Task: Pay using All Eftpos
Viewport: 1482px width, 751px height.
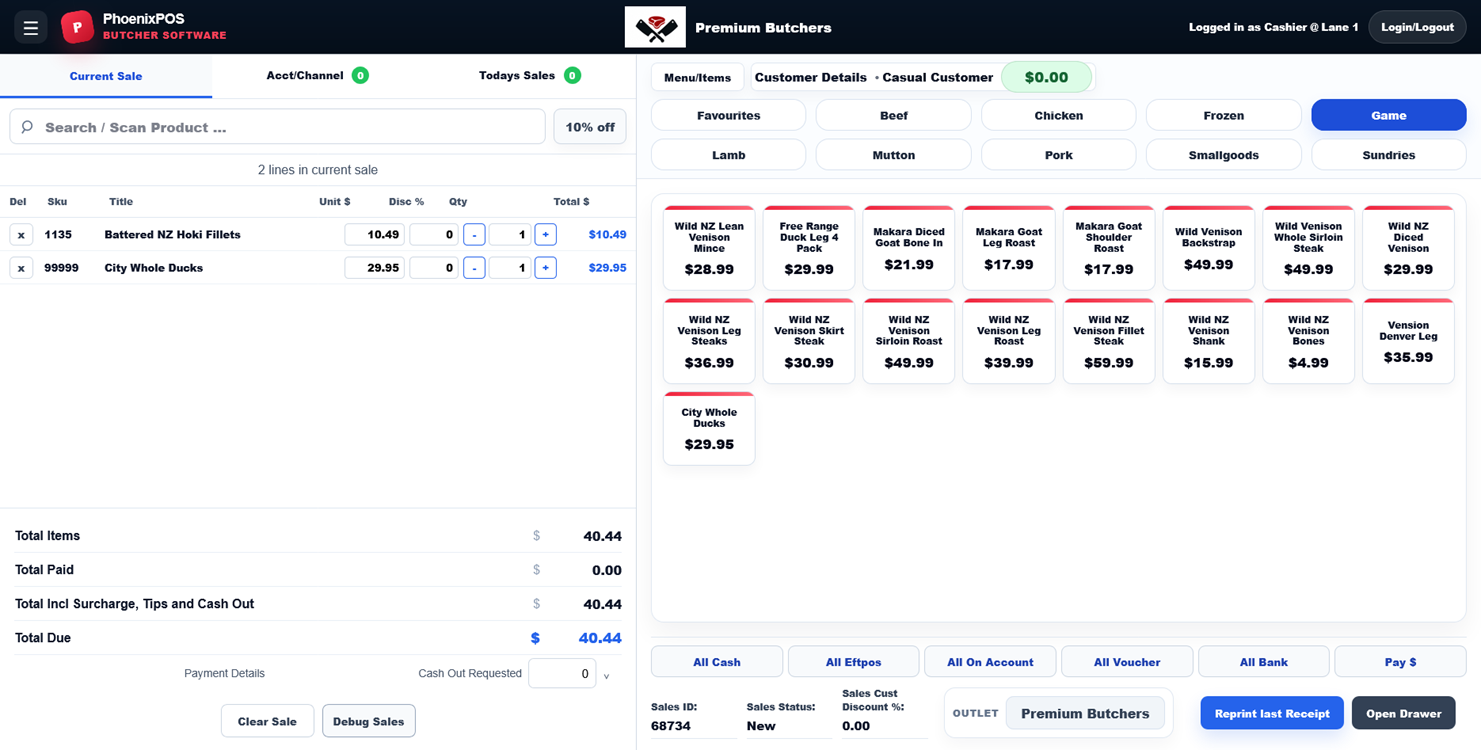Action: pos(853,662)
